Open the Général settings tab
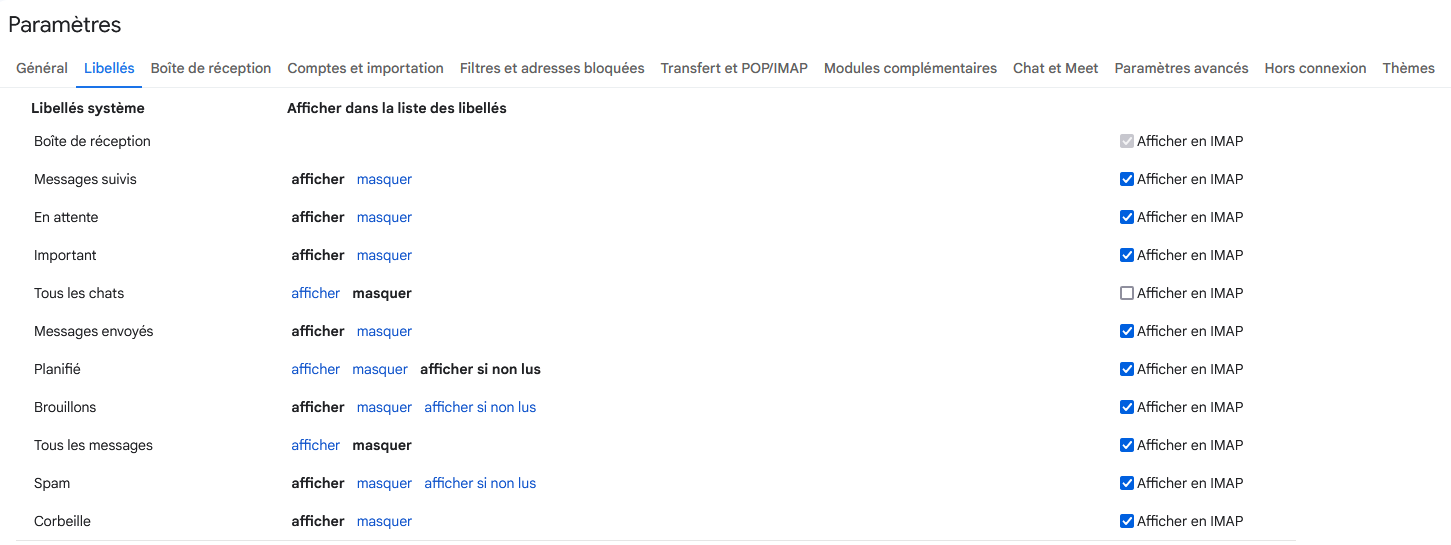1451x545 pixels. pos(42,68)
